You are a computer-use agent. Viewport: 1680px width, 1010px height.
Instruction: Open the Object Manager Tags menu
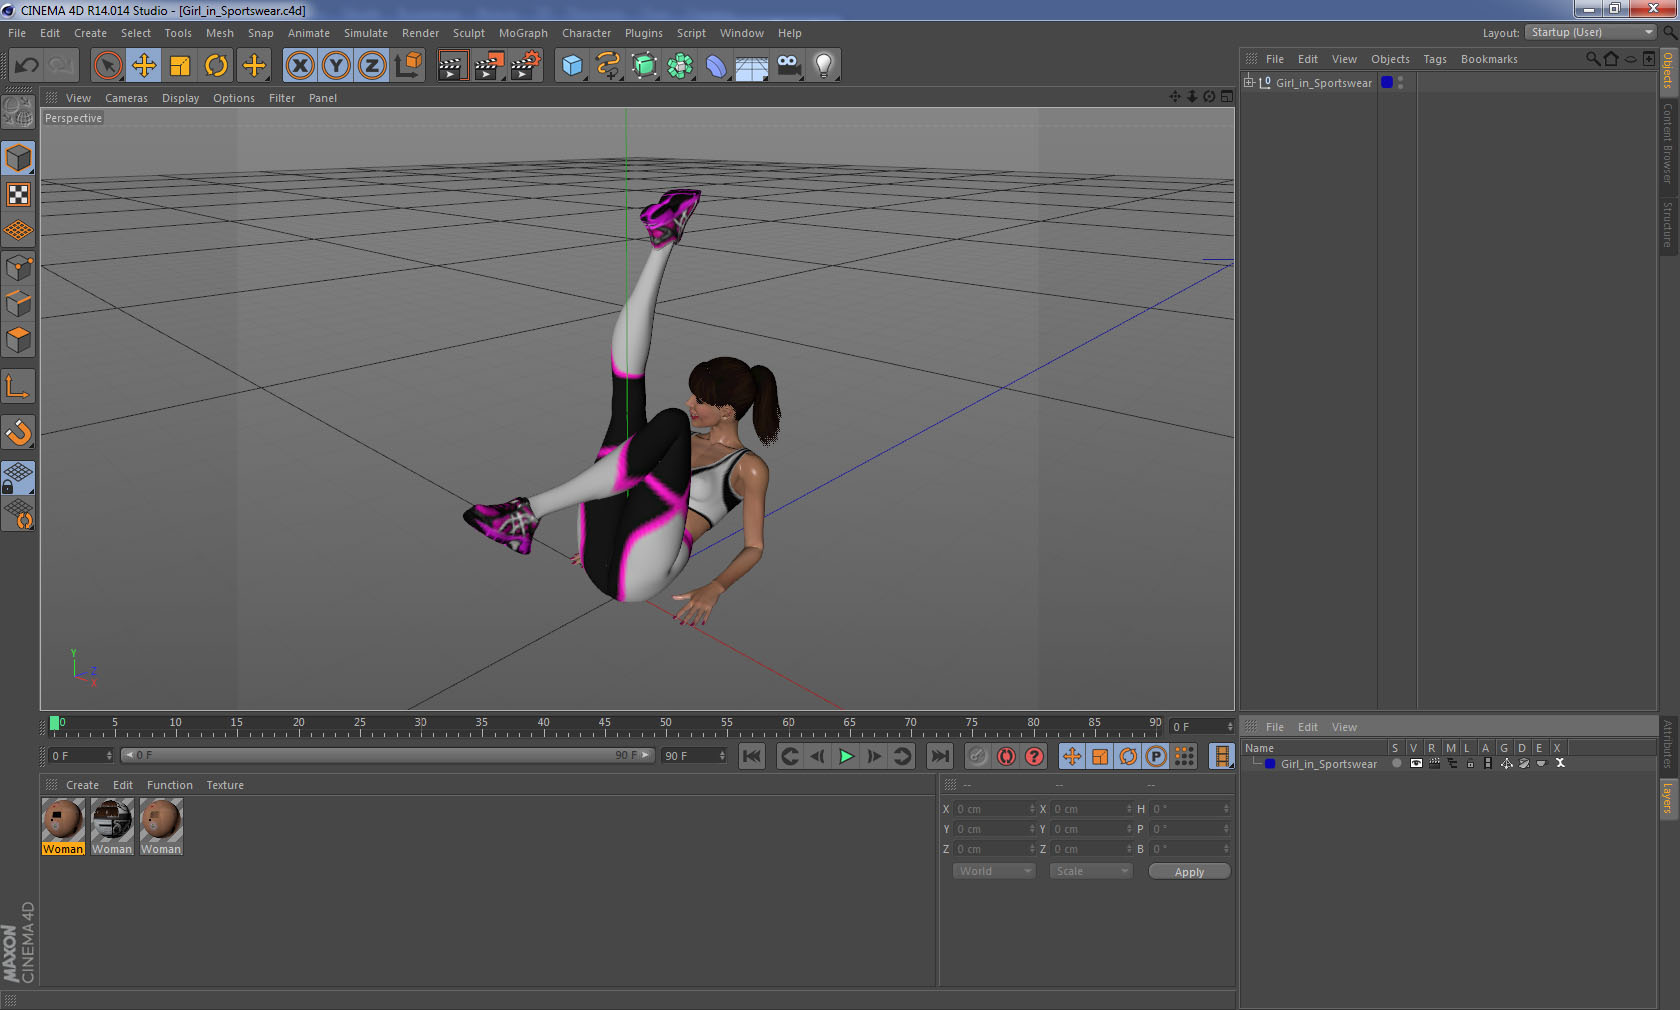point(1435,59)
